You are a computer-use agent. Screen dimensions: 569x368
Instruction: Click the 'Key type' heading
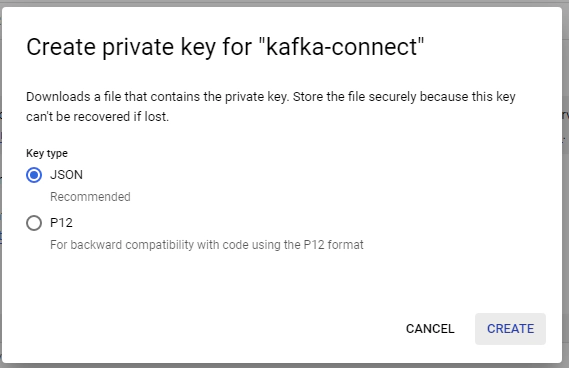click(x=47, y=153)
